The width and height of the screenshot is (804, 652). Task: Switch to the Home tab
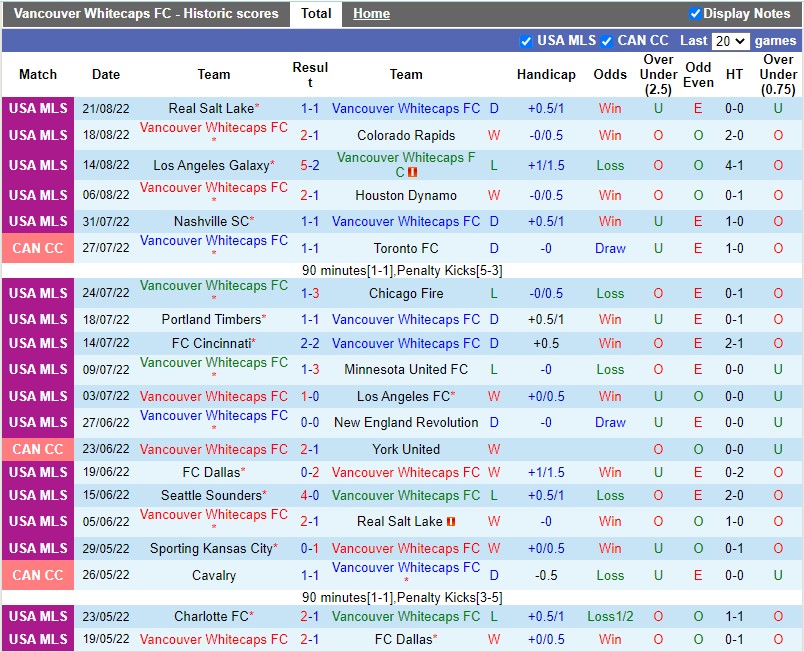click(x=371, y=14)
